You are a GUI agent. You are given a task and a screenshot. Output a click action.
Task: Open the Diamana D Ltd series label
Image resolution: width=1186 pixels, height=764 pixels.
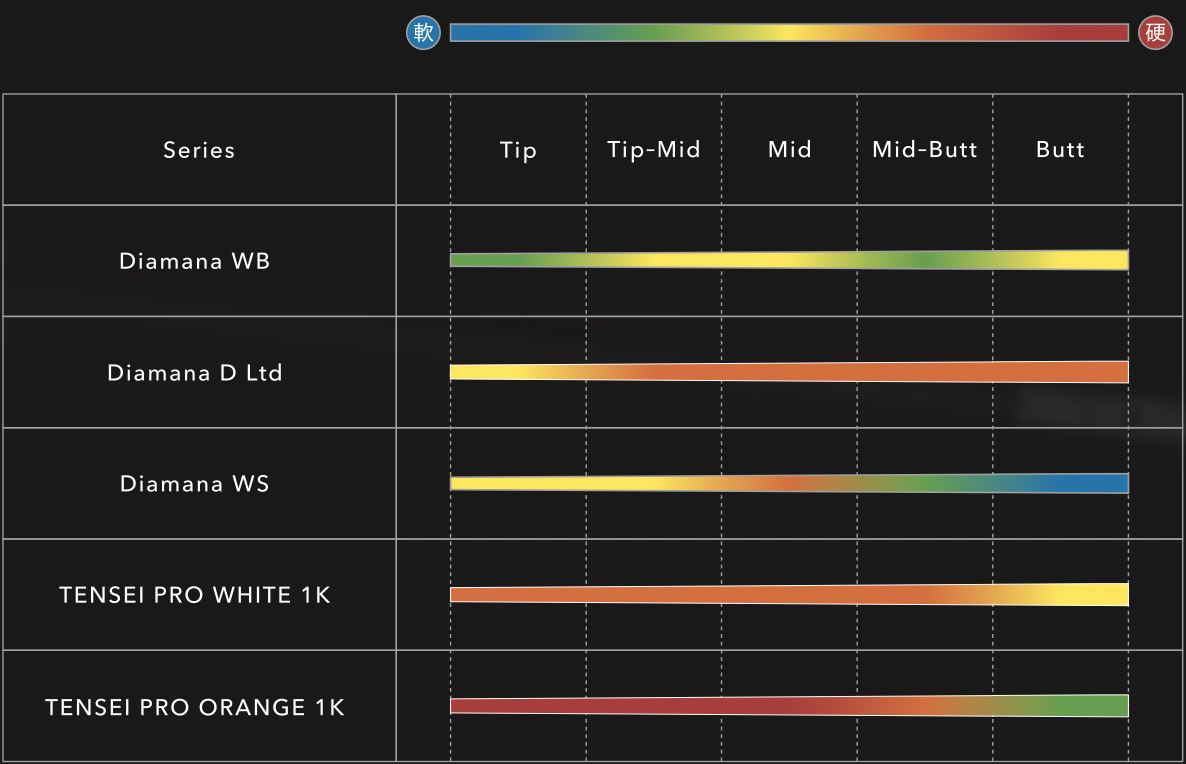coord(195,373)
